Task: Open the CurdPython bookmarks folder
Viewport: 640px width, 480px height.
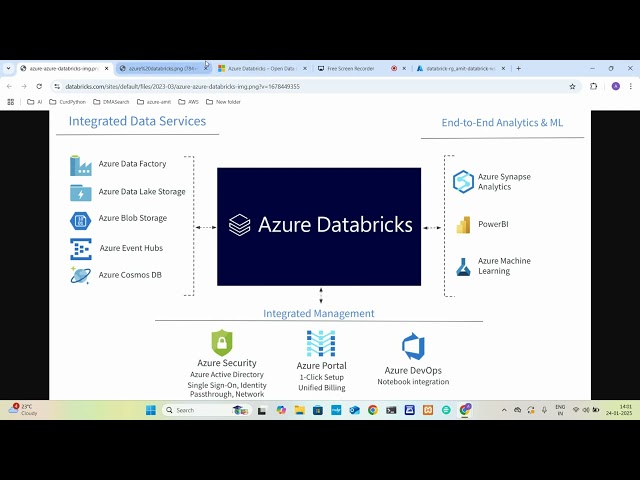Action: (67, 102)
